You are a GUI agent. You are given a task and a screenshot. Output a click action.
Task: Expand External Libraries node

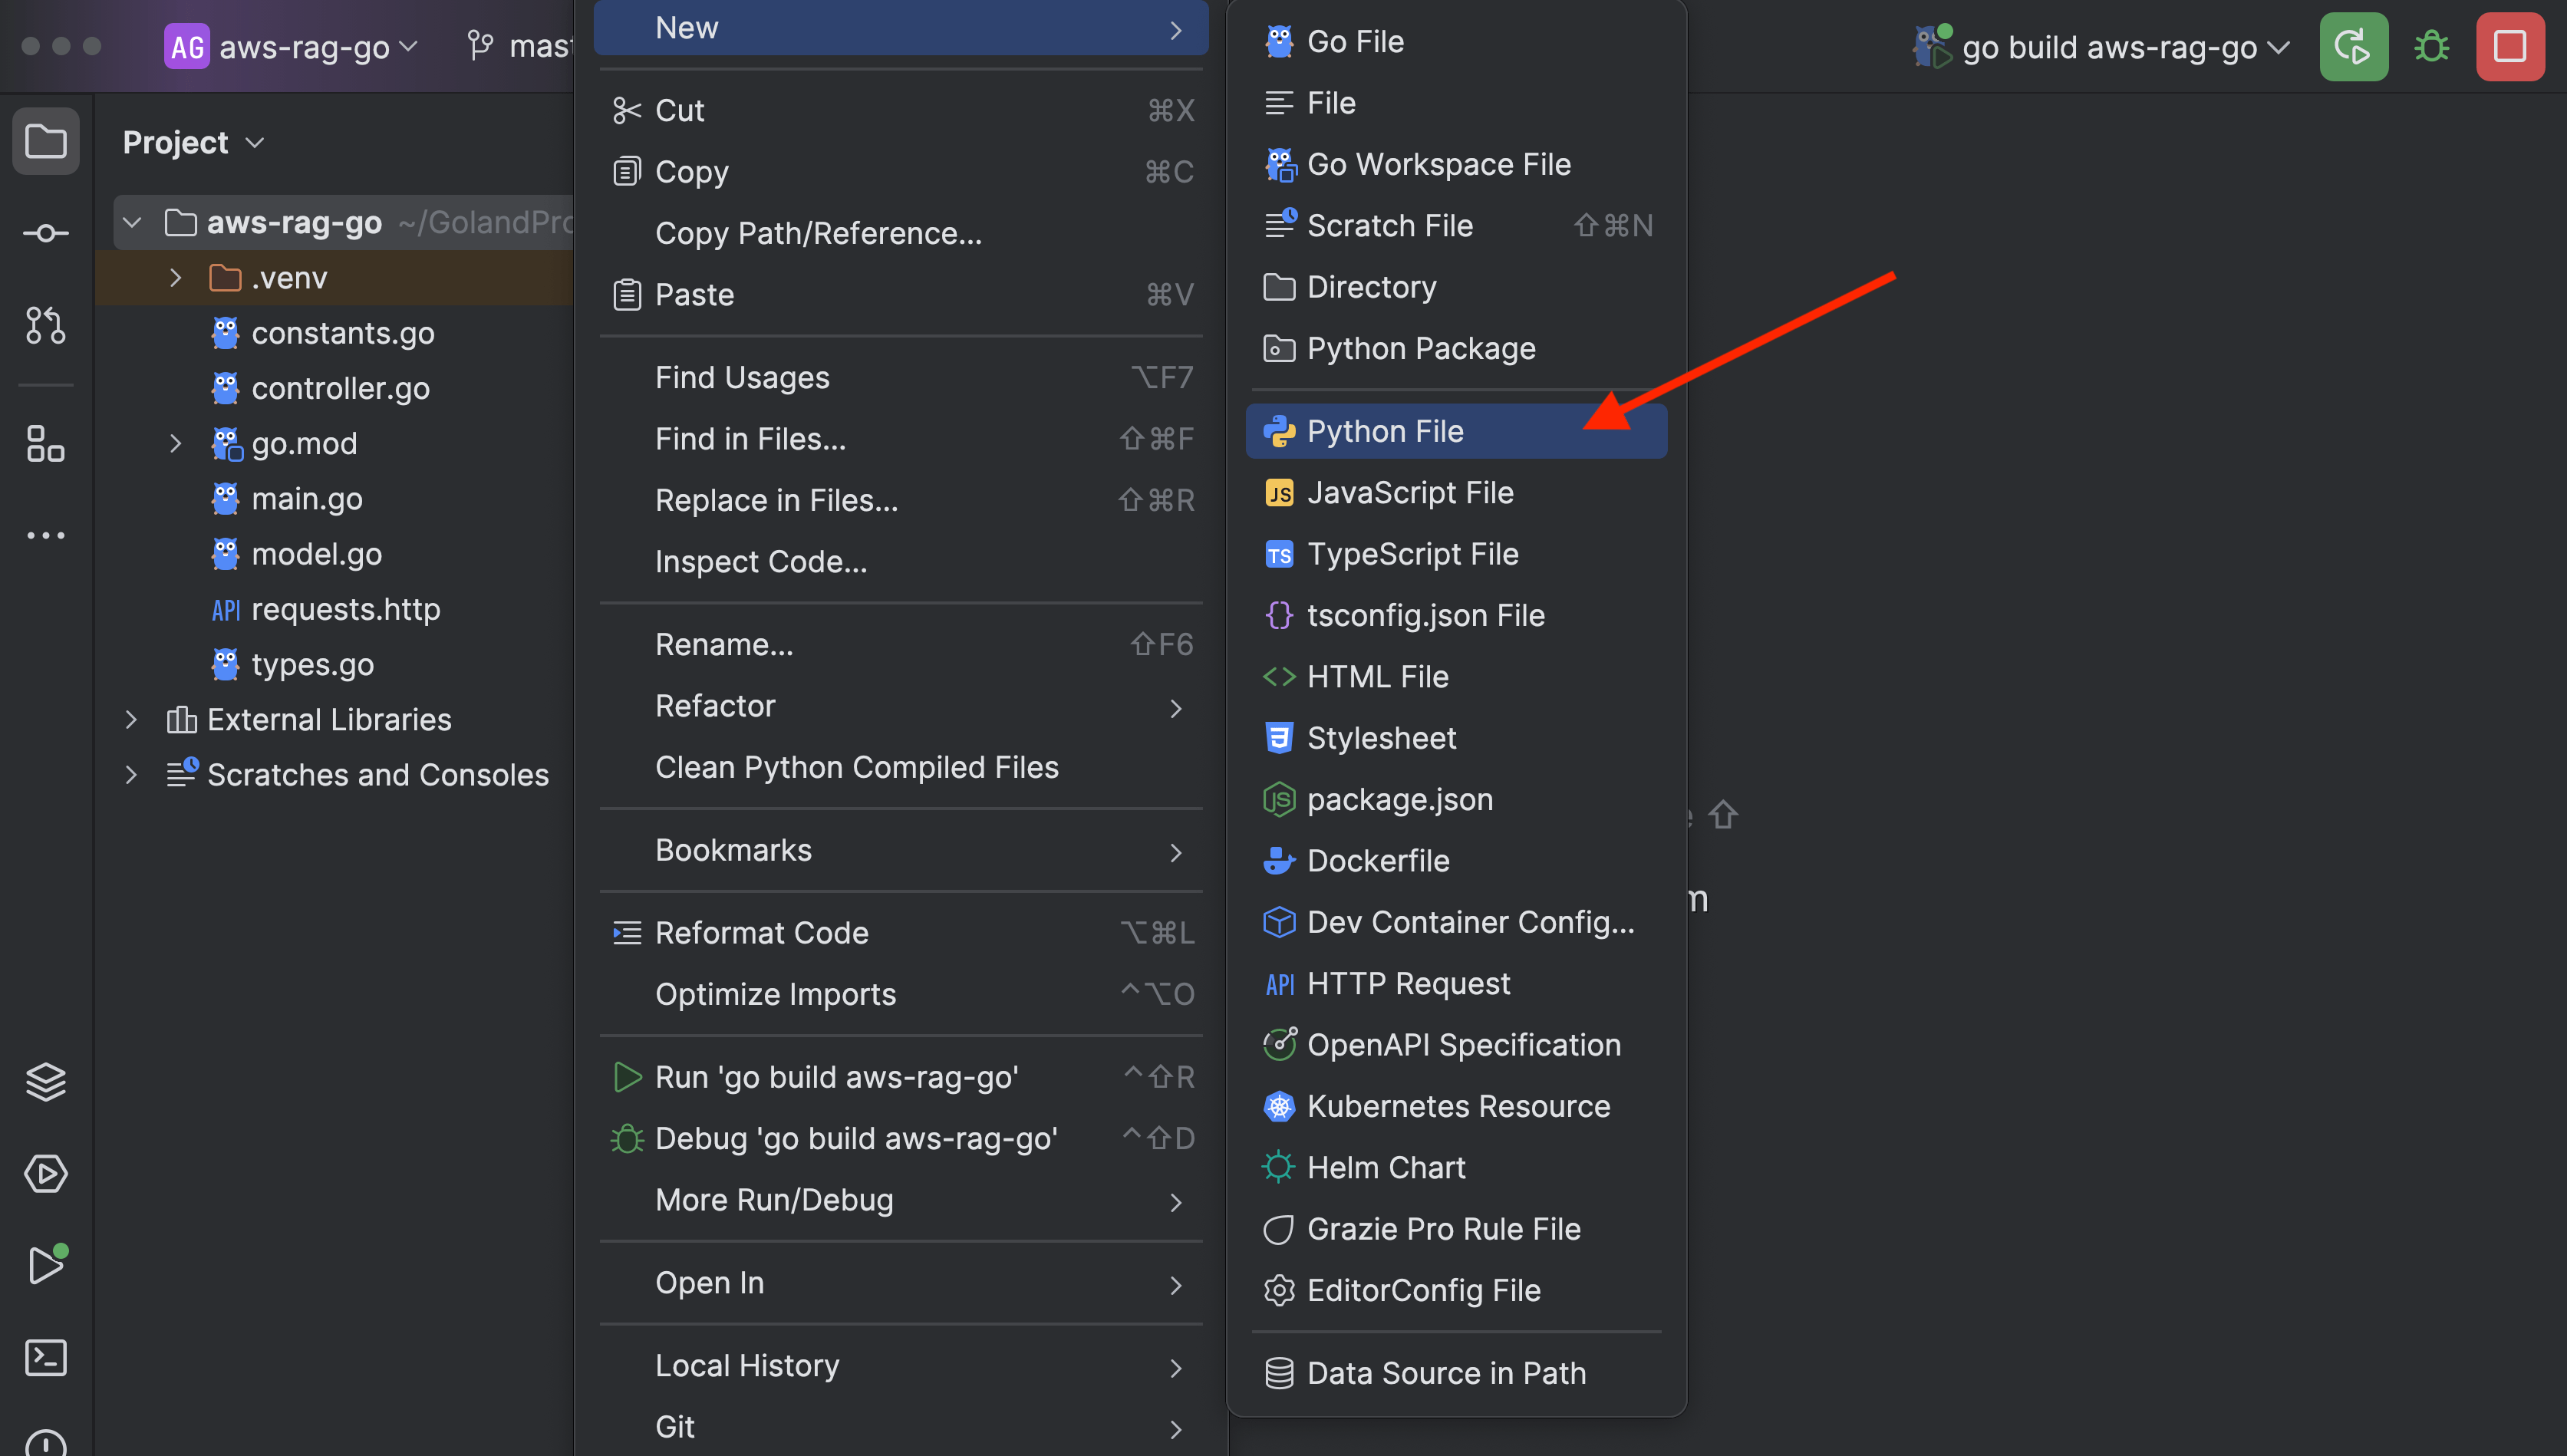coord(131,719)
